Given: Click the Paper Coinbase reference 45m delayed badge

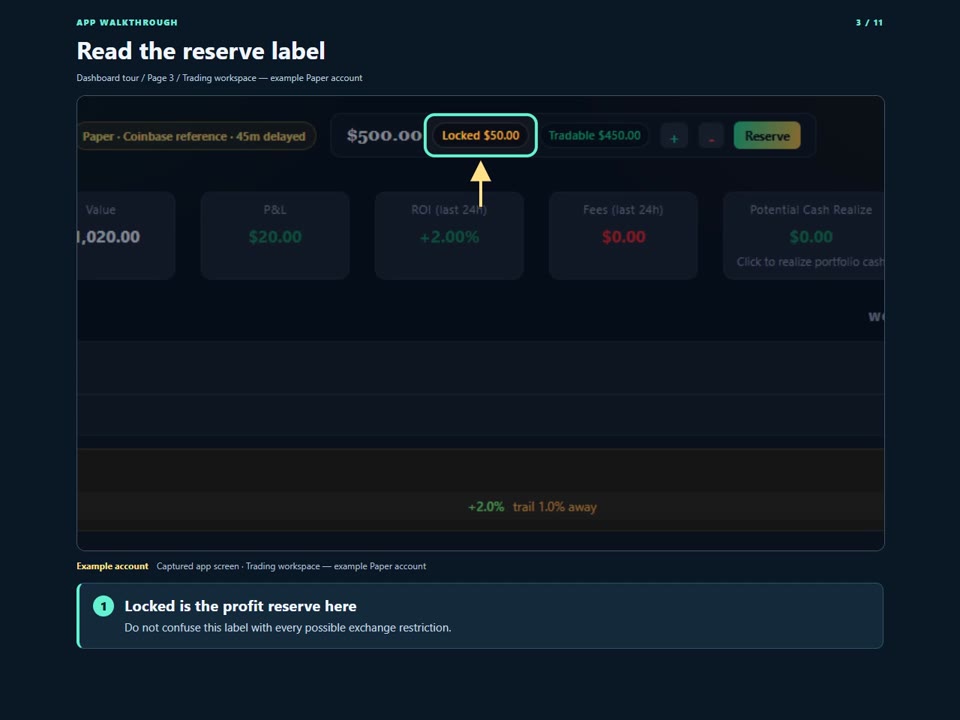Looking at the screenshot, I should (196, 136).
